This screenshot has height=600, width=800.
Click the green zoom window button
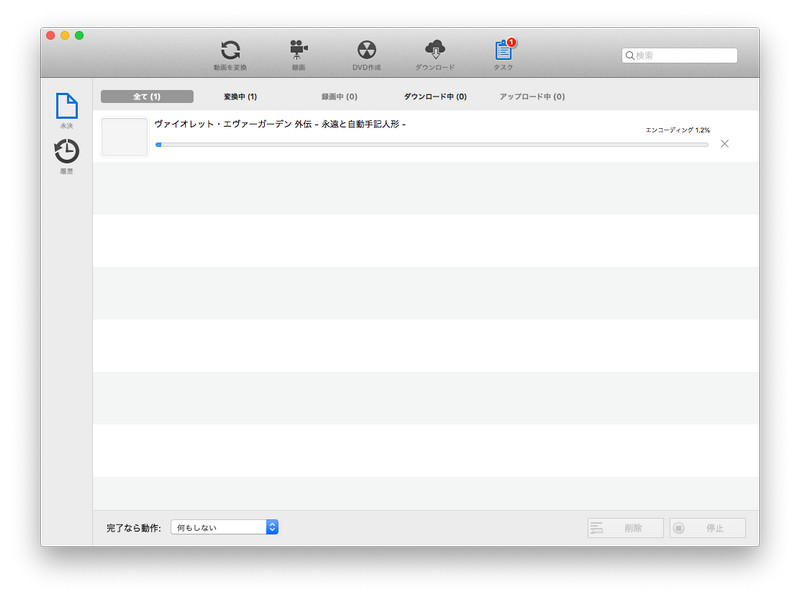(x=79, y=35)
